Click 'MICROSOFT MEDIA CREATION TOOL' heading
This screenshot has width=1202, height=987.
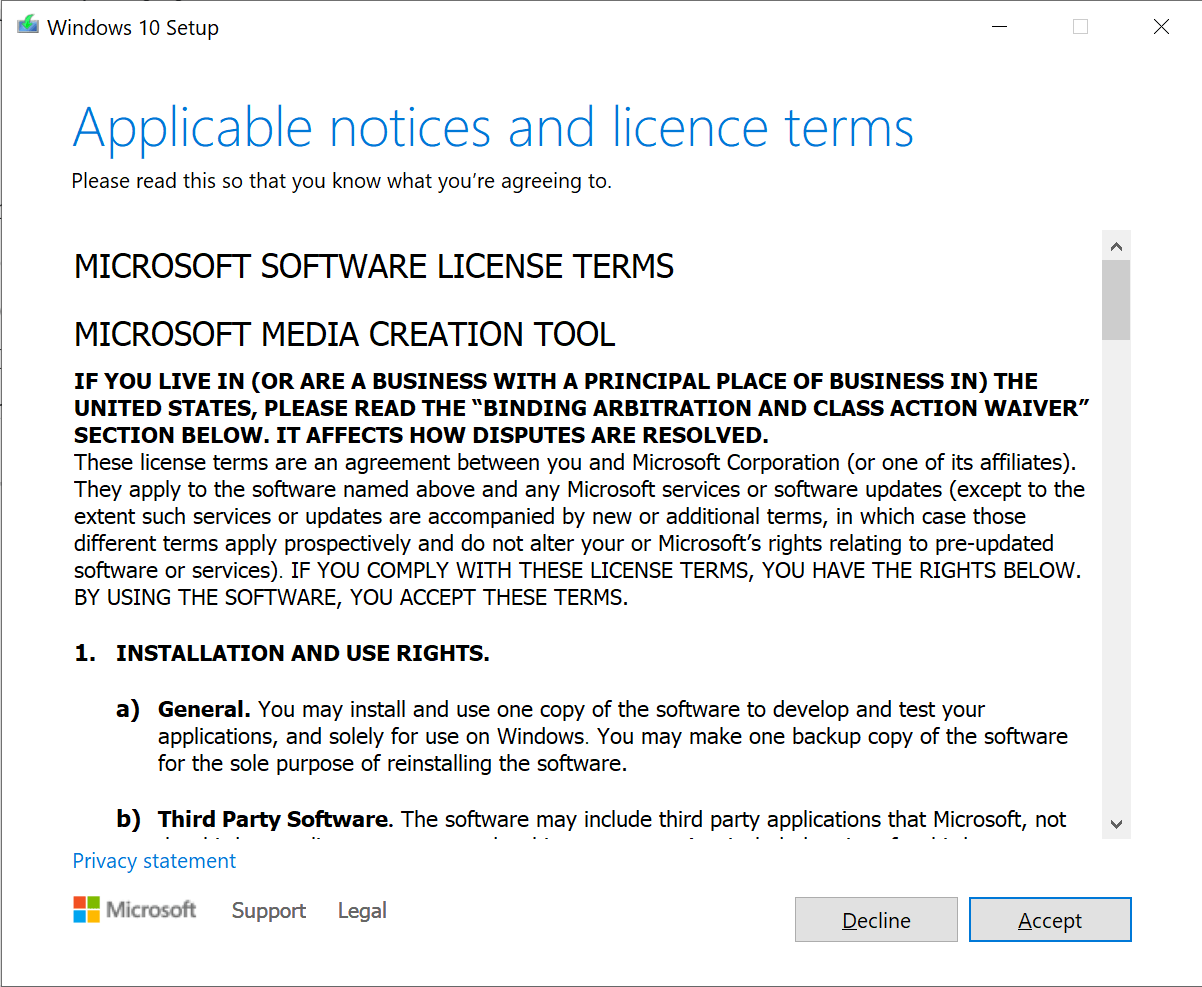(345, 334)
